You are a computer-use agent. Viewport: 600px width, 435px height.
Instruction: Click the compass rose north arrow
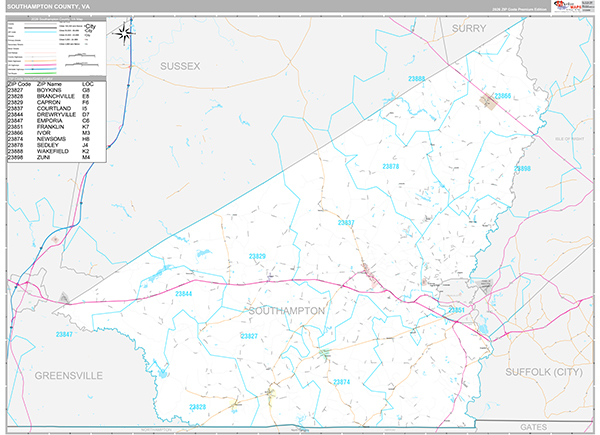(x=125, y=33)
